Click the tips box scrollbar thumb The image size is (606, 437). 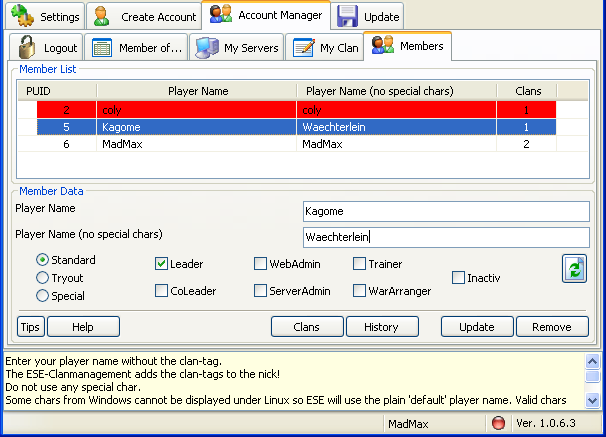(592, 376)
